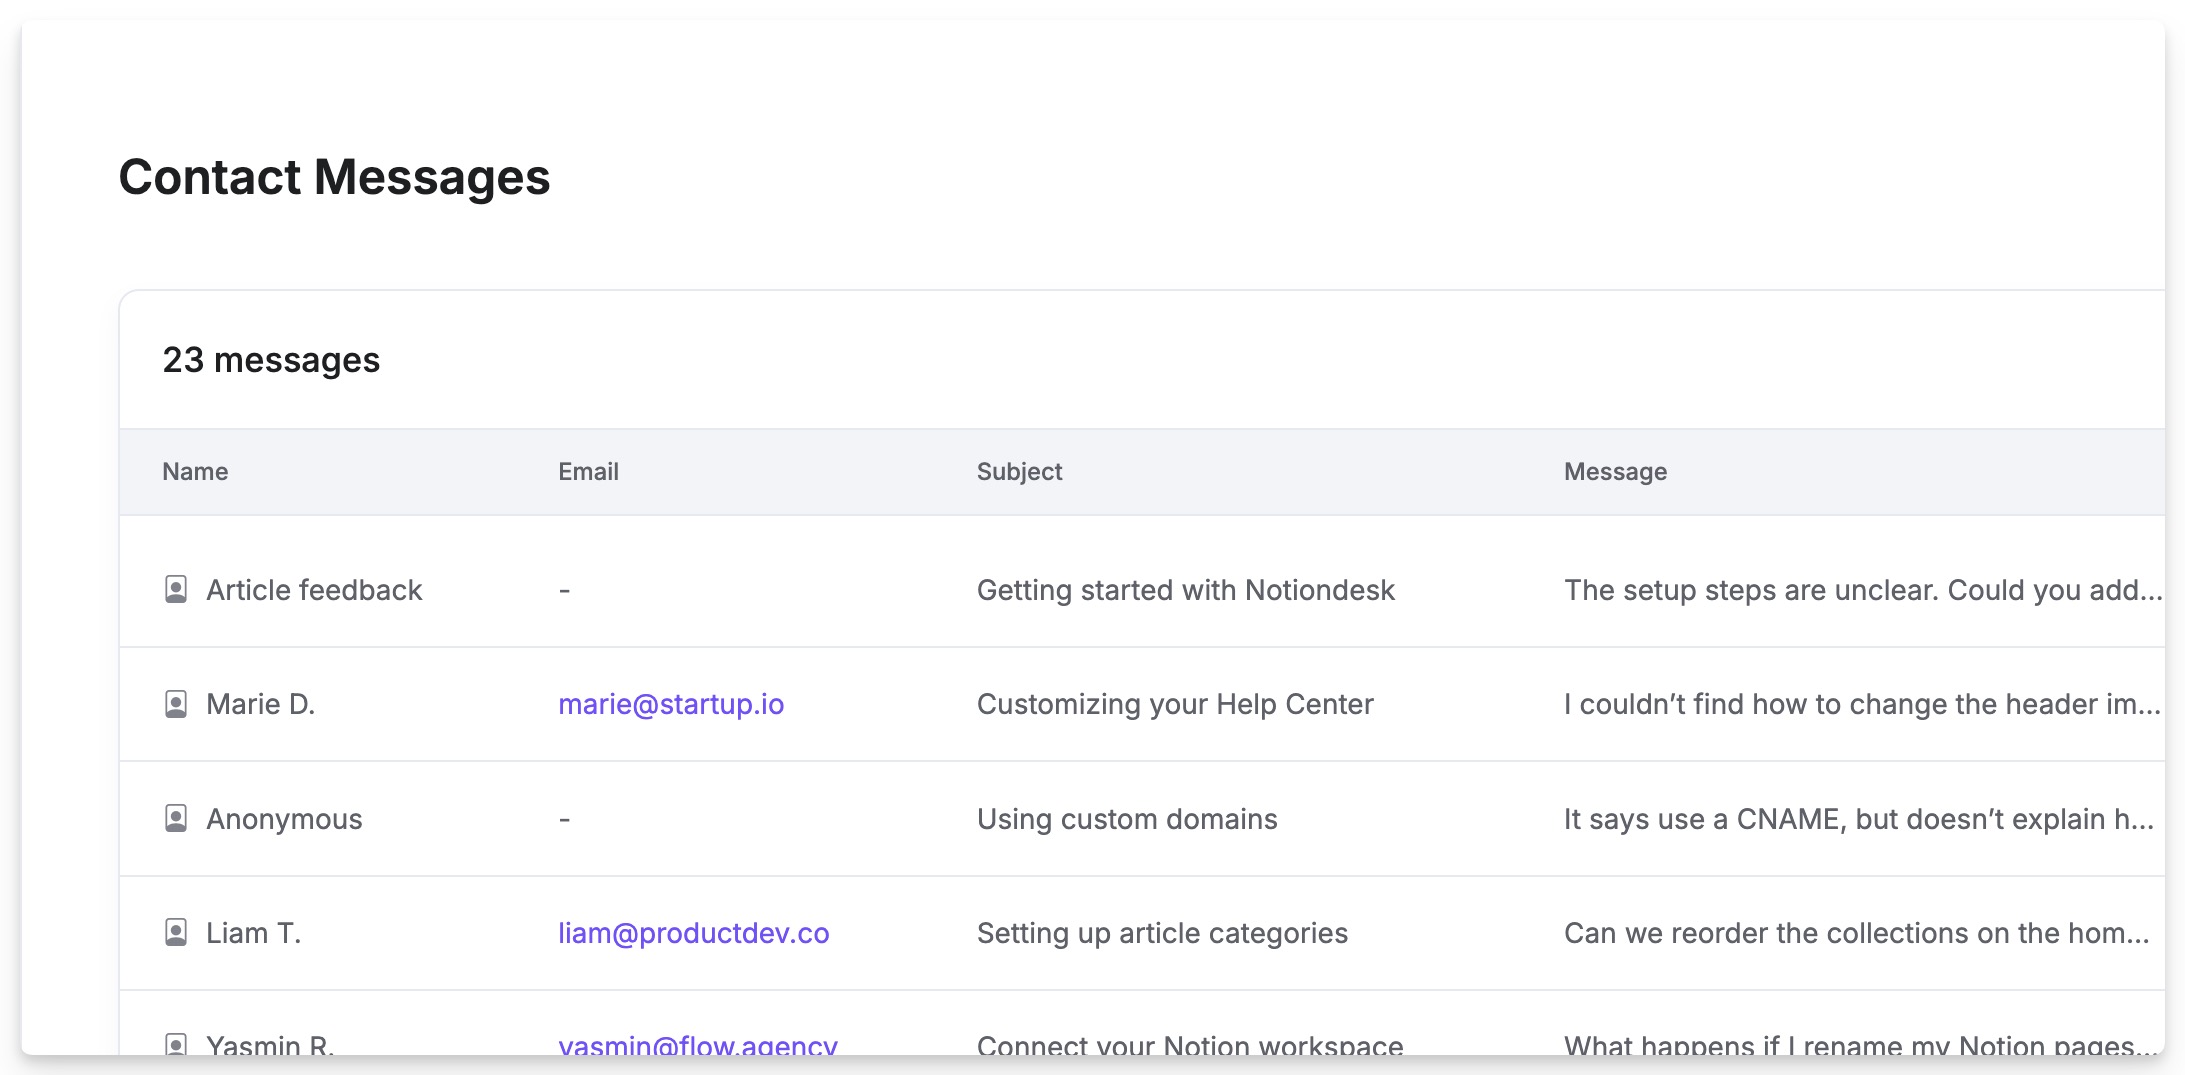
Task: Click the contact icon beside Marie D.
Action: (176, 704)
